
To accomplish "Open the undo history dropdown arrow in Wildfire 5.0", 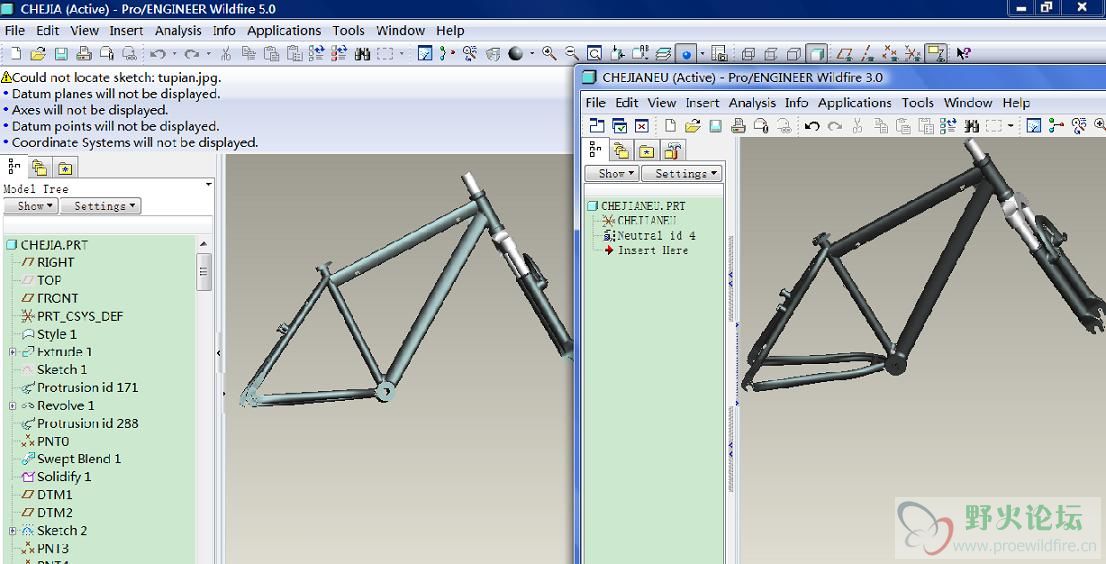I will click(x=174, y=54).
